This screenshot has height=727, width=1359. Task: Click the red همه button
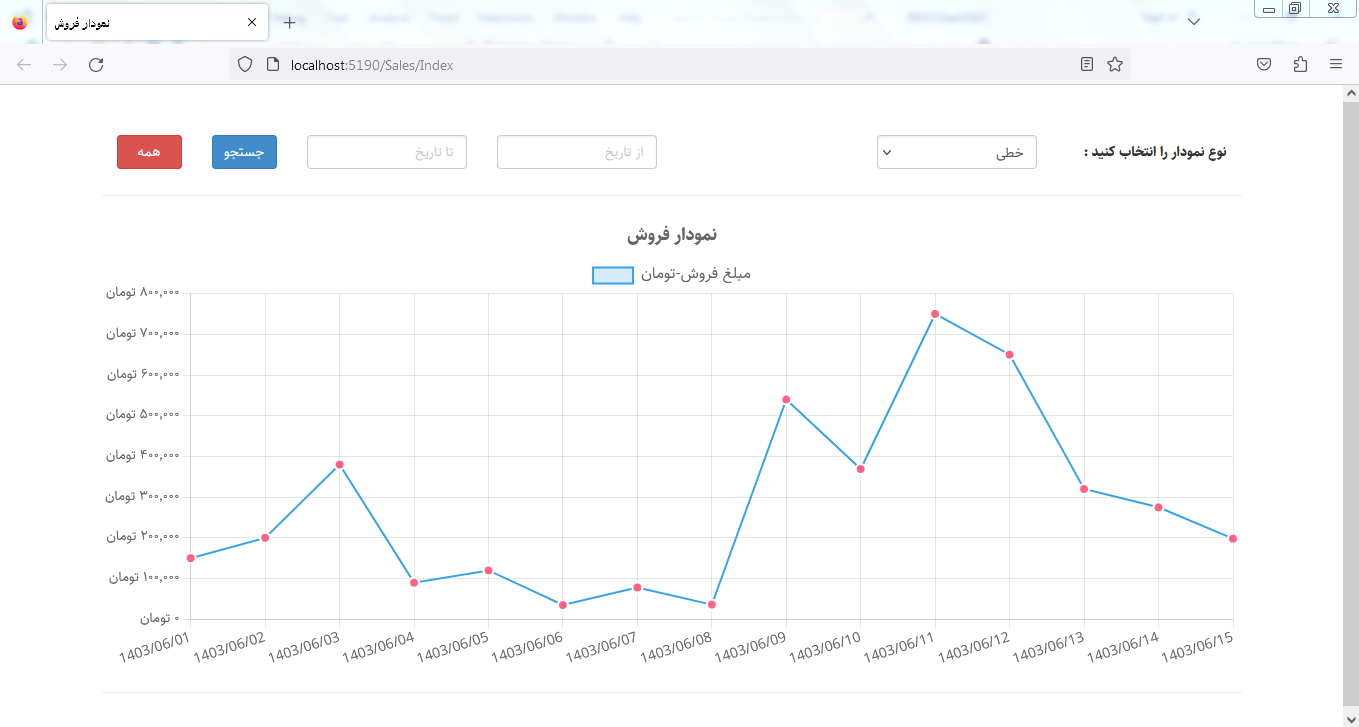point(149,152)
